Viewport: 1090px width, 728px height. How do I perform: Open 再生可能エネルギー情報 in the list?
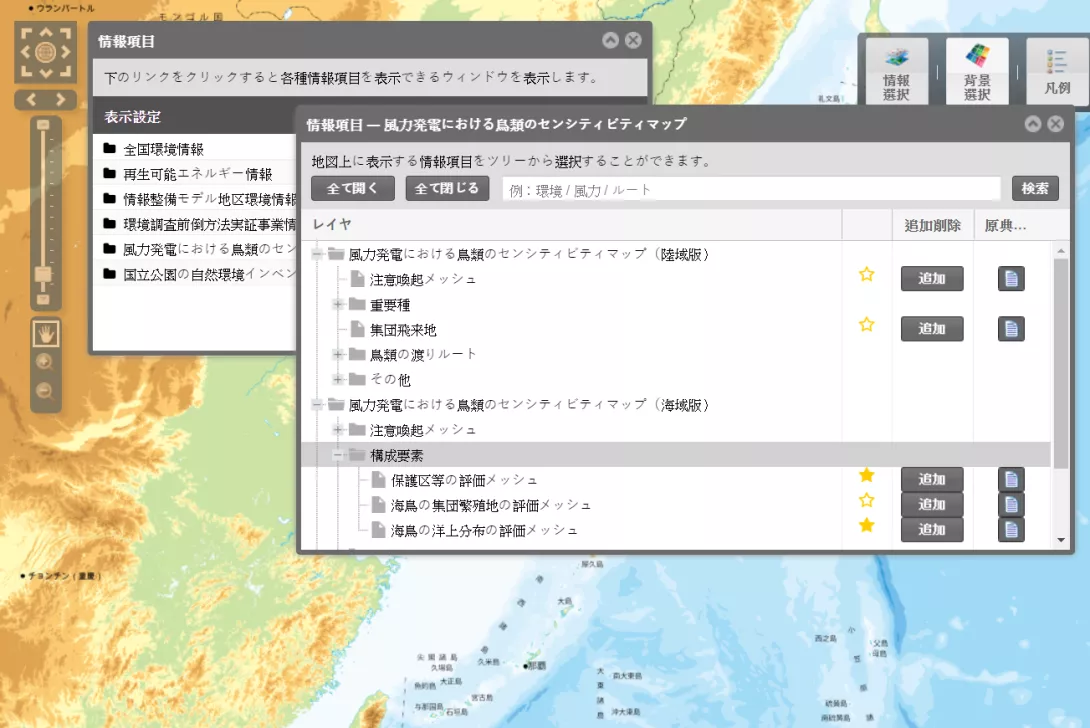pos(197,174)
